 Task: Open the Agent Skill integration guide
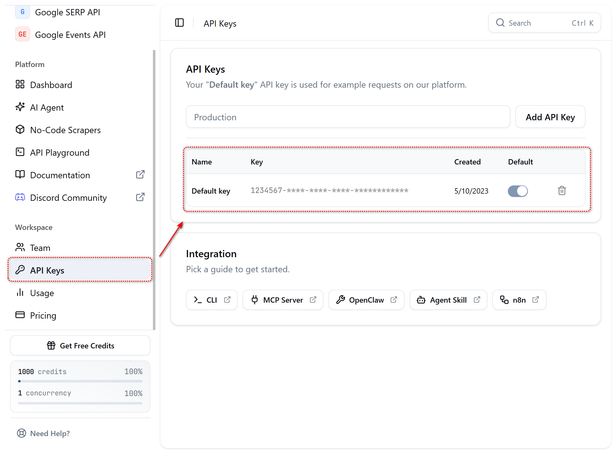448,300
